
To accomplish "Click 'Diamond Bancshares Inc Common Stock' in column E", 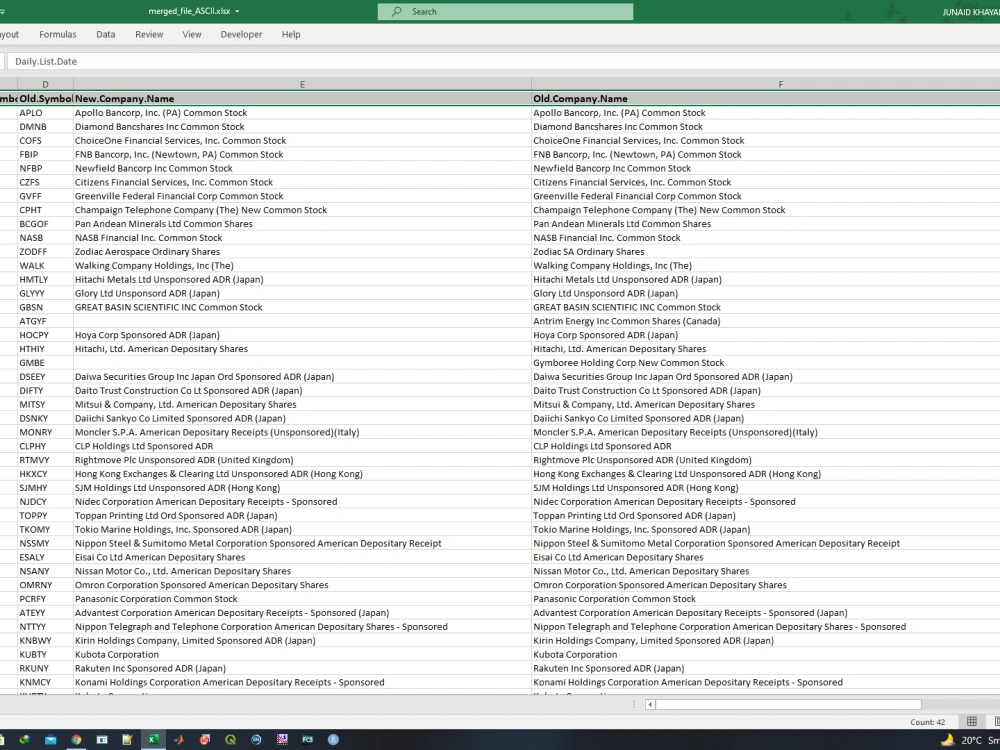I will tap(302, 127).
